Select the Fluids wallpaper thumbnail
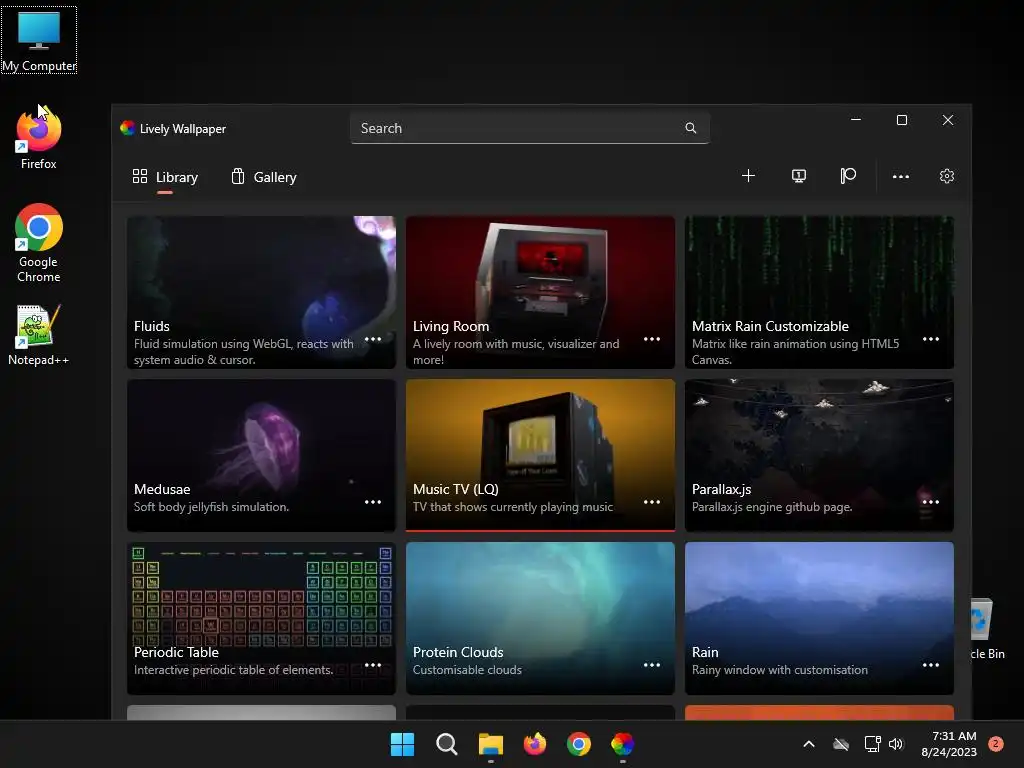1024x768 pixels. [x=261, y=292]
